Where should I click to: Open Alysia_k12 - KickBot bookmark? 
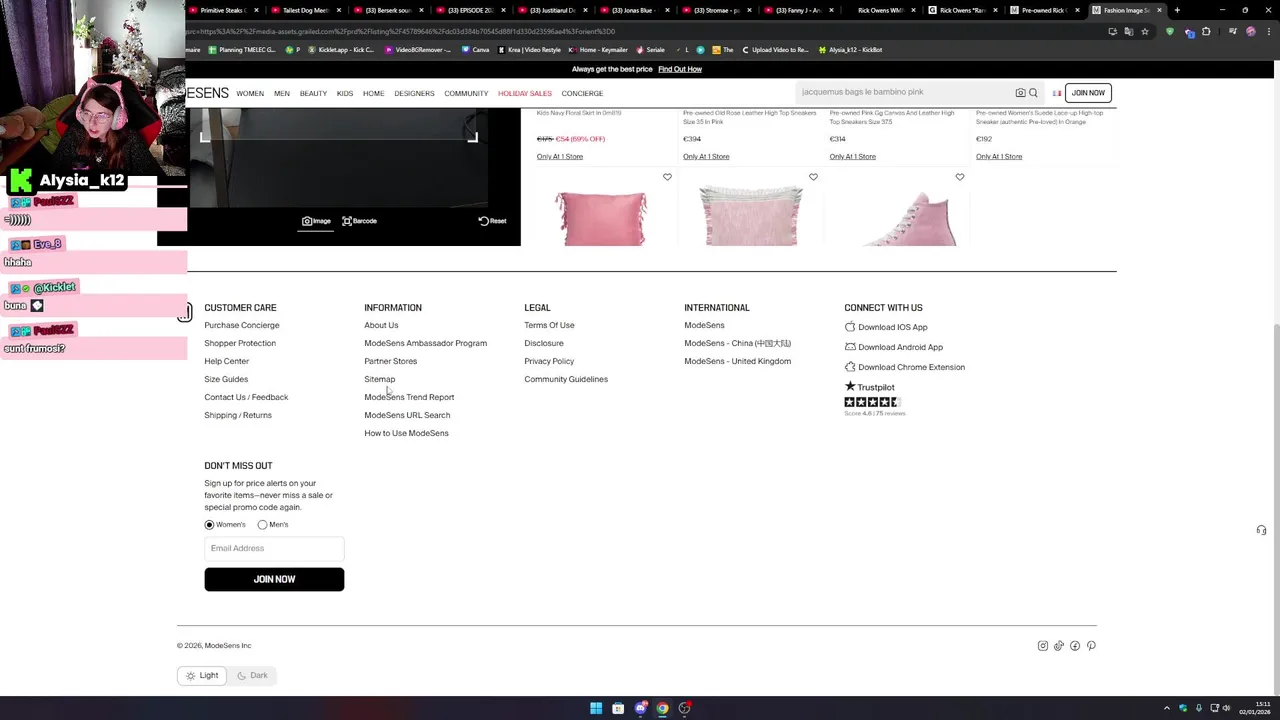click(x=849, y=50)
